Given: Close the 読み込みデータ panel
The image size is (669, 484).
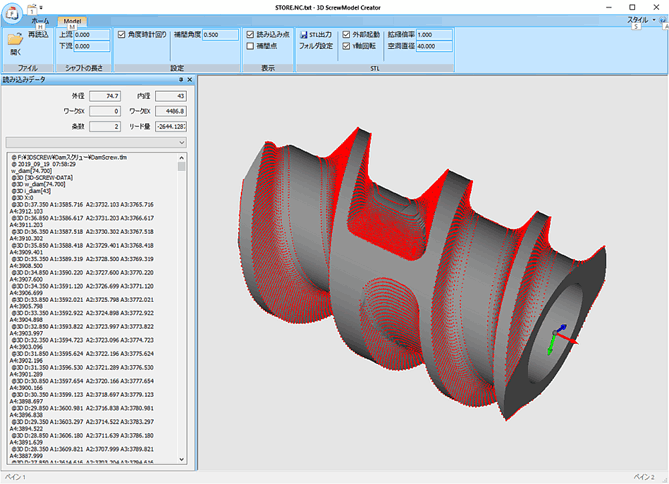Looking at the screenshot, I should click(189, 78).
